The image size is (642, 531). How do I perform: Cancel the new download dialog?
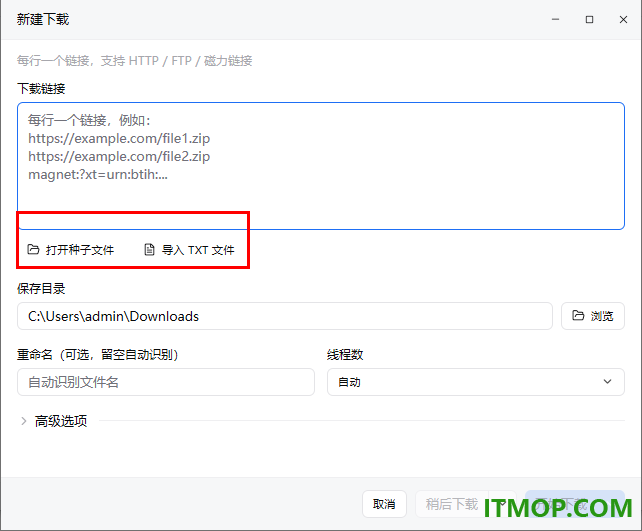pyautogui.click(x=384, y=504)
